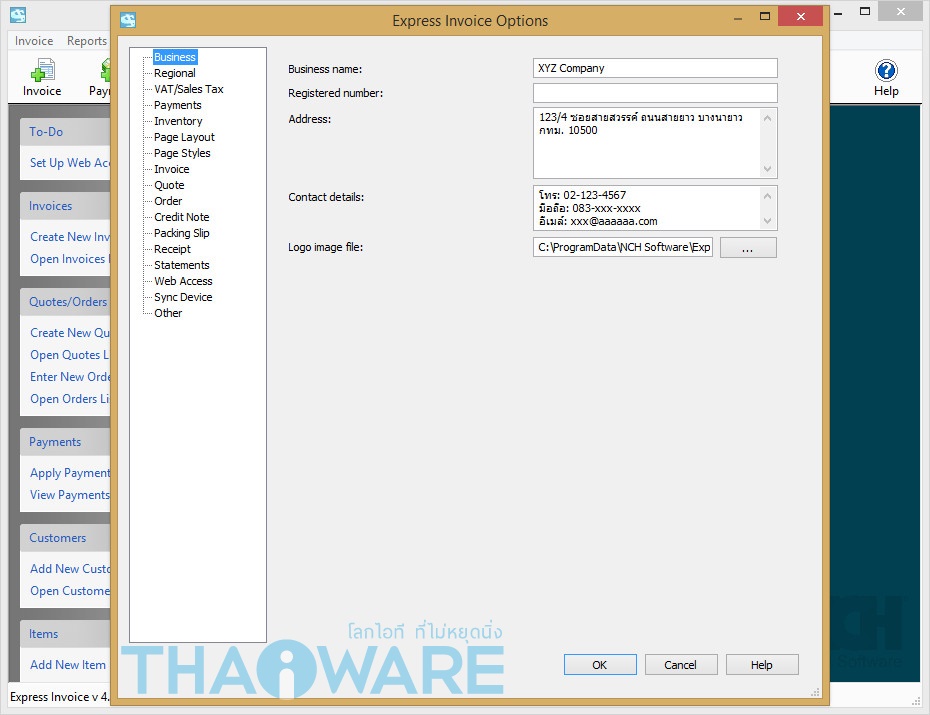The width and height of the screenshot is (930, 715).
Task: Select Invoice in the options tree
Action: (171, 169)
